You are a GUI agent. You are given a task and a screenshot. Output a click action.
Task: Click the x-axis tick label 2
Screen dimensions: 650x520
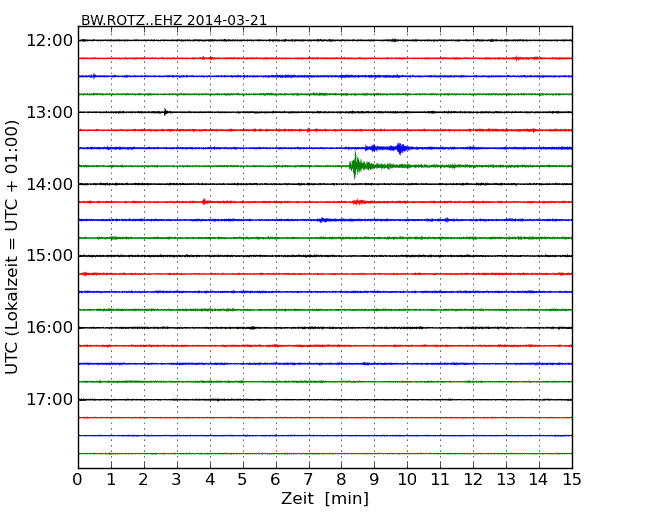click(x=143, y=480)
